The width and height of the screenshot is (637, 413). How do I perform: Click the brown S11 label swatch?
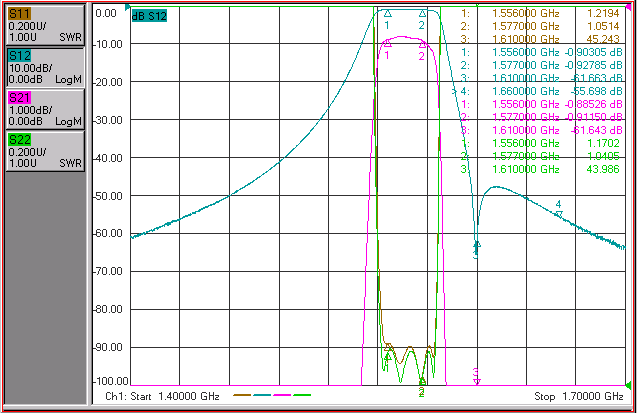click(x=20, y=14)
